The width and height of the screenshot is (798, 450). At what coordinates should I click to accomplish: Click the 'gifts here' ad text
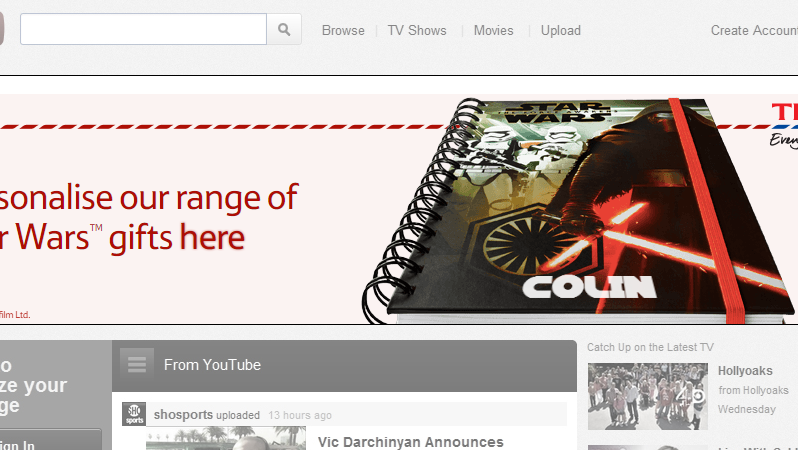177,238
